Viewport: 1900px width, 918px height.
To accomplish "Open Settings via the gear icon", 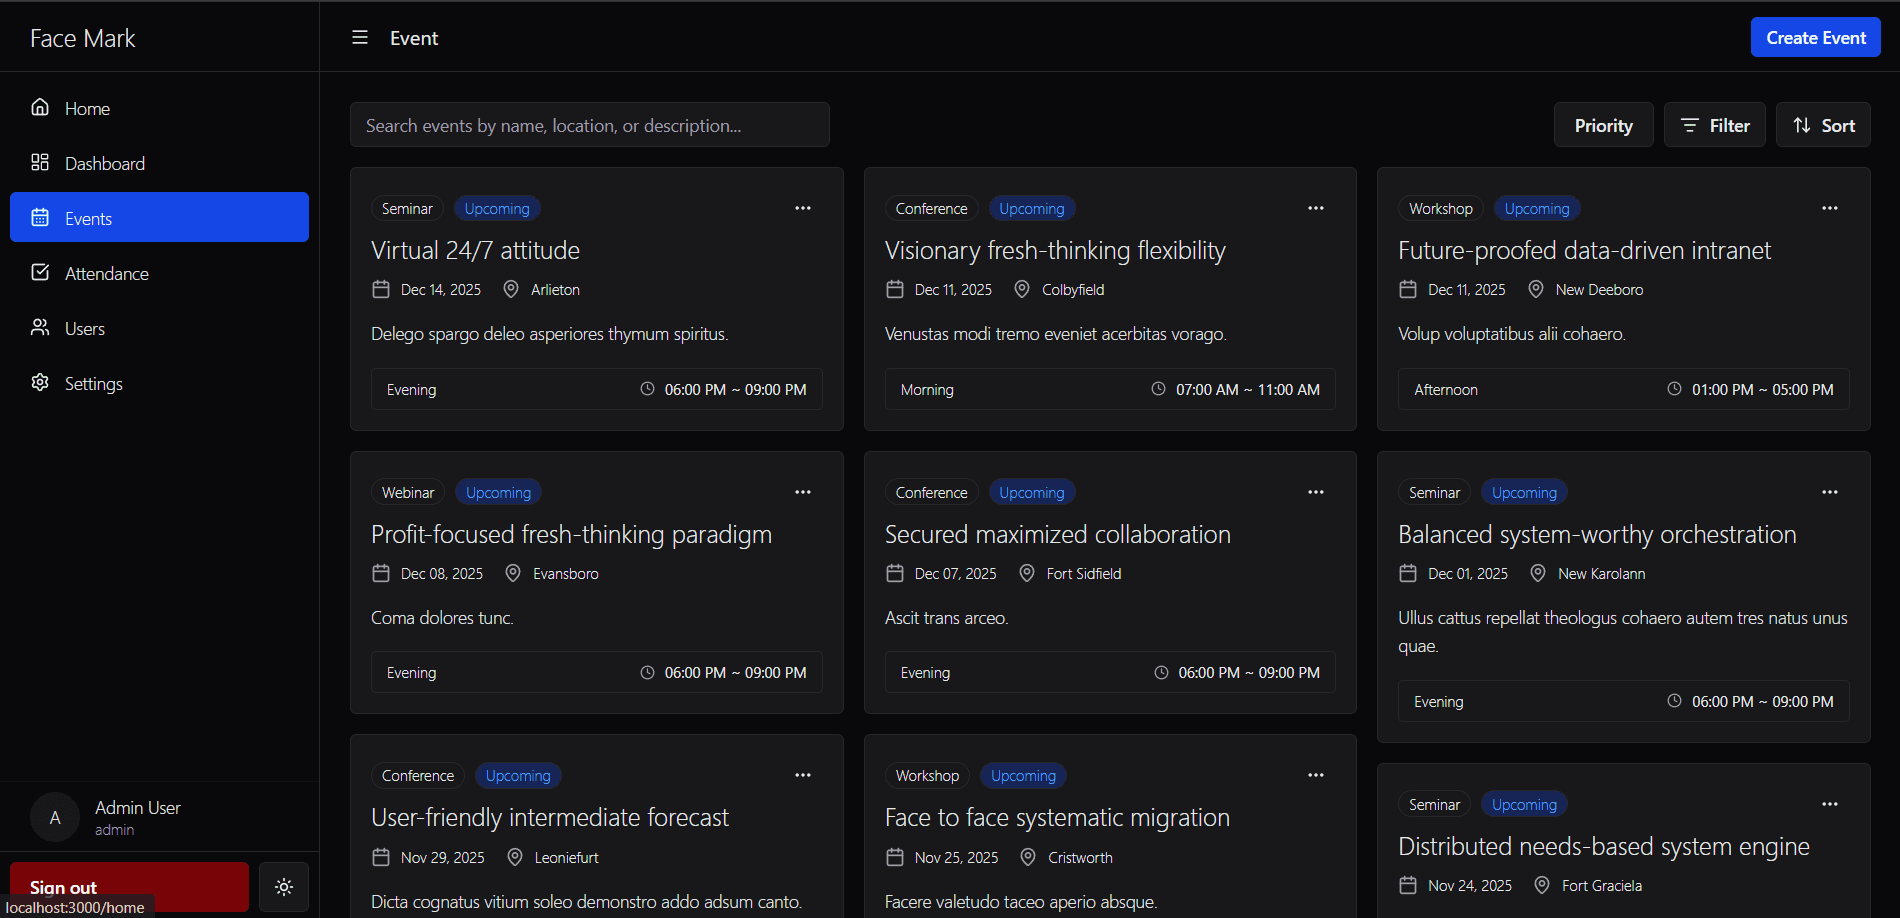I will (40, 383).
